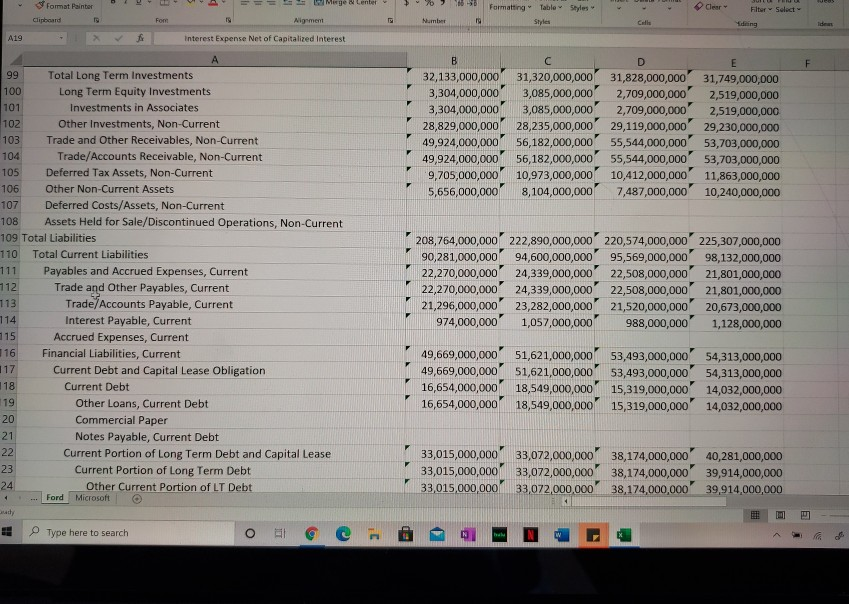Viewport: 849px width, 604px height.
Task: Expand the Name Box dropdown arrow
Action: click(61, 38)
